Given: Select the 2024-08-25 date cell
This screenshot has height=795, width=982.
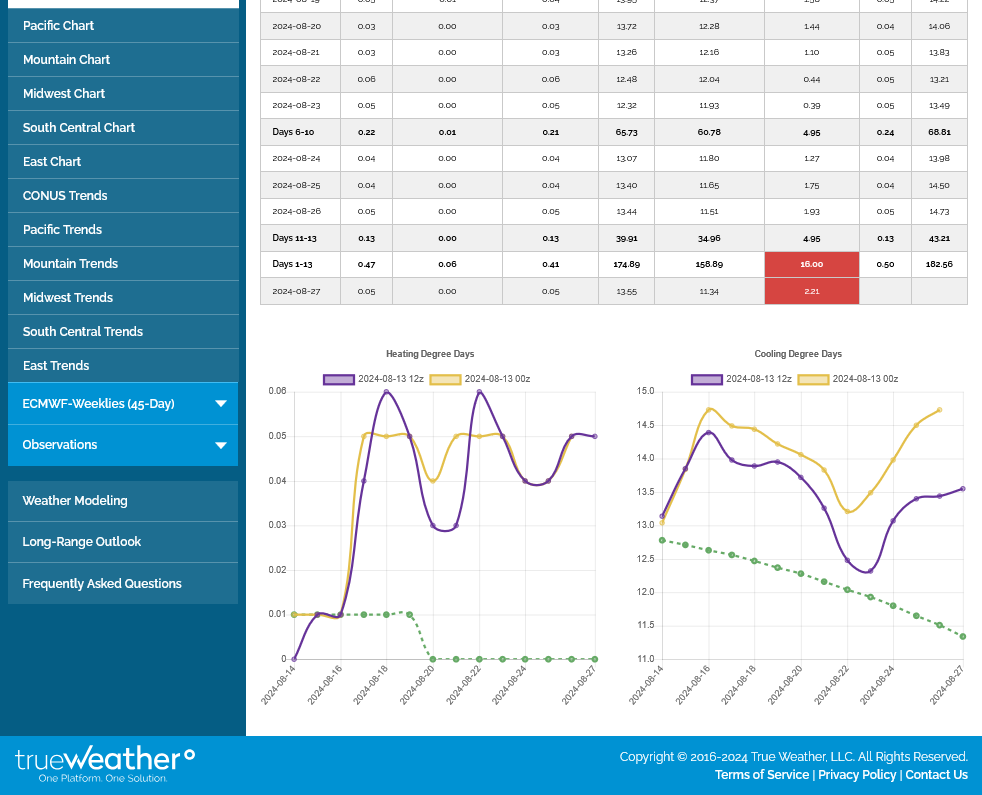Looking at the screenshot, I should click(x=300, y=185).
